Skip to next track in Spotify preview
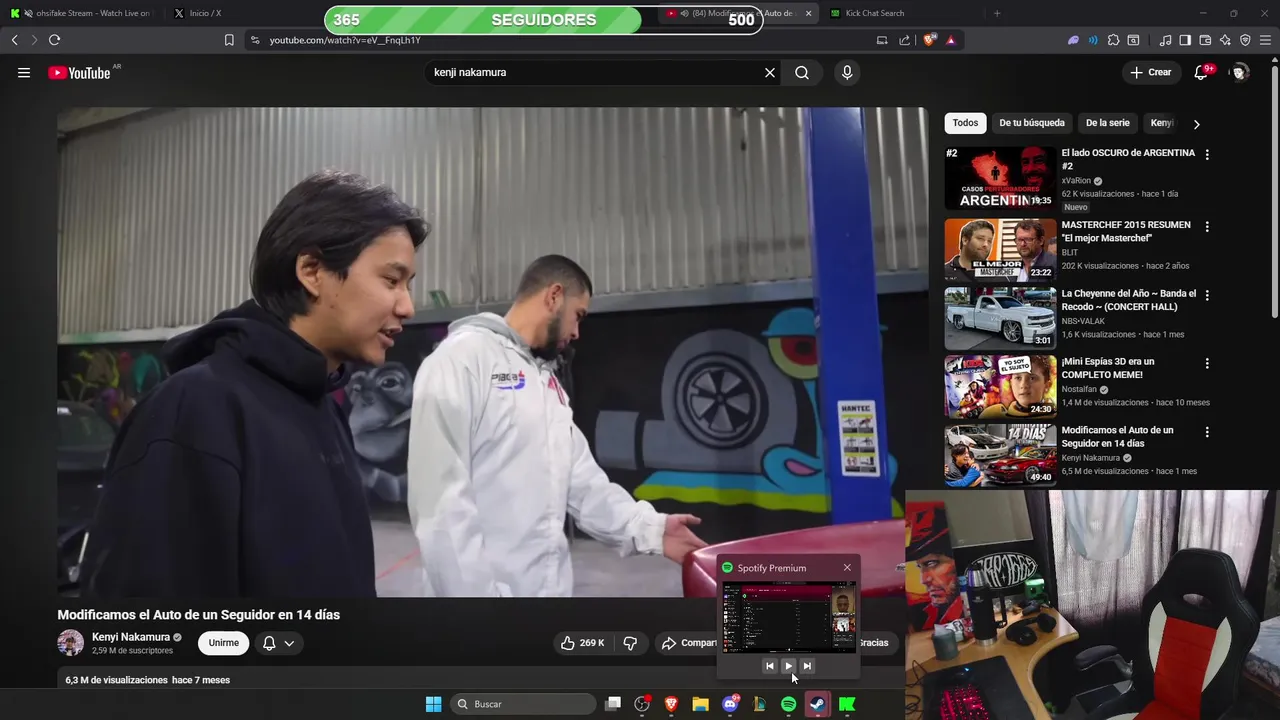The image size is (1280, 720). pos(807,666)
